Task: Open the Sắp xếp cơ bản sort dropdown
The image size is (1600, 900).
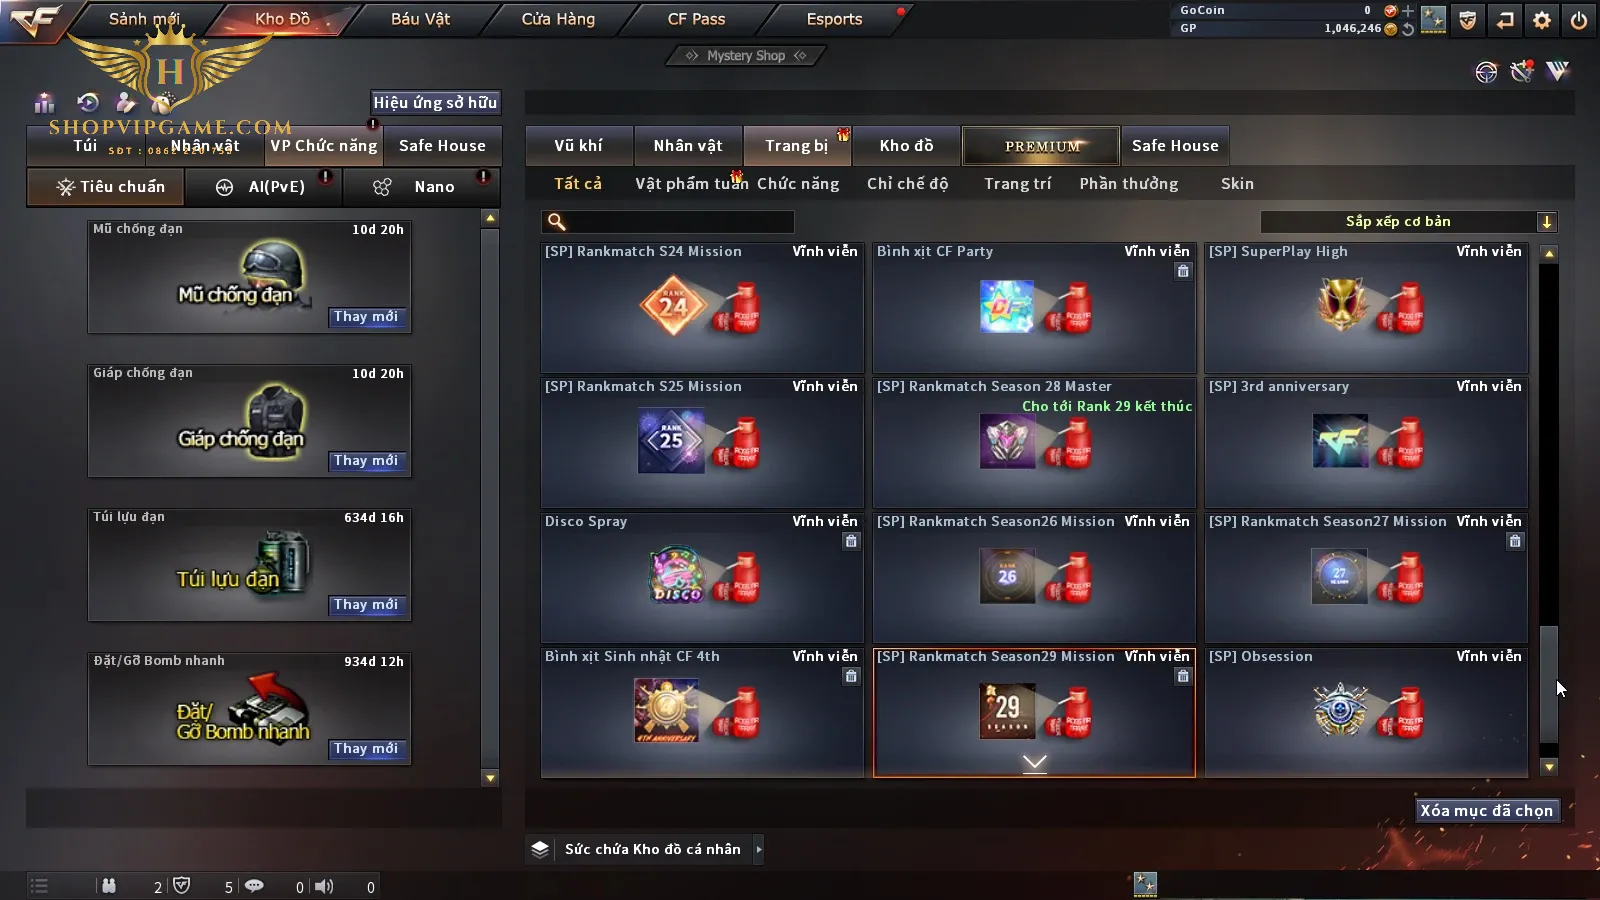Action: tap(1409, 222)
